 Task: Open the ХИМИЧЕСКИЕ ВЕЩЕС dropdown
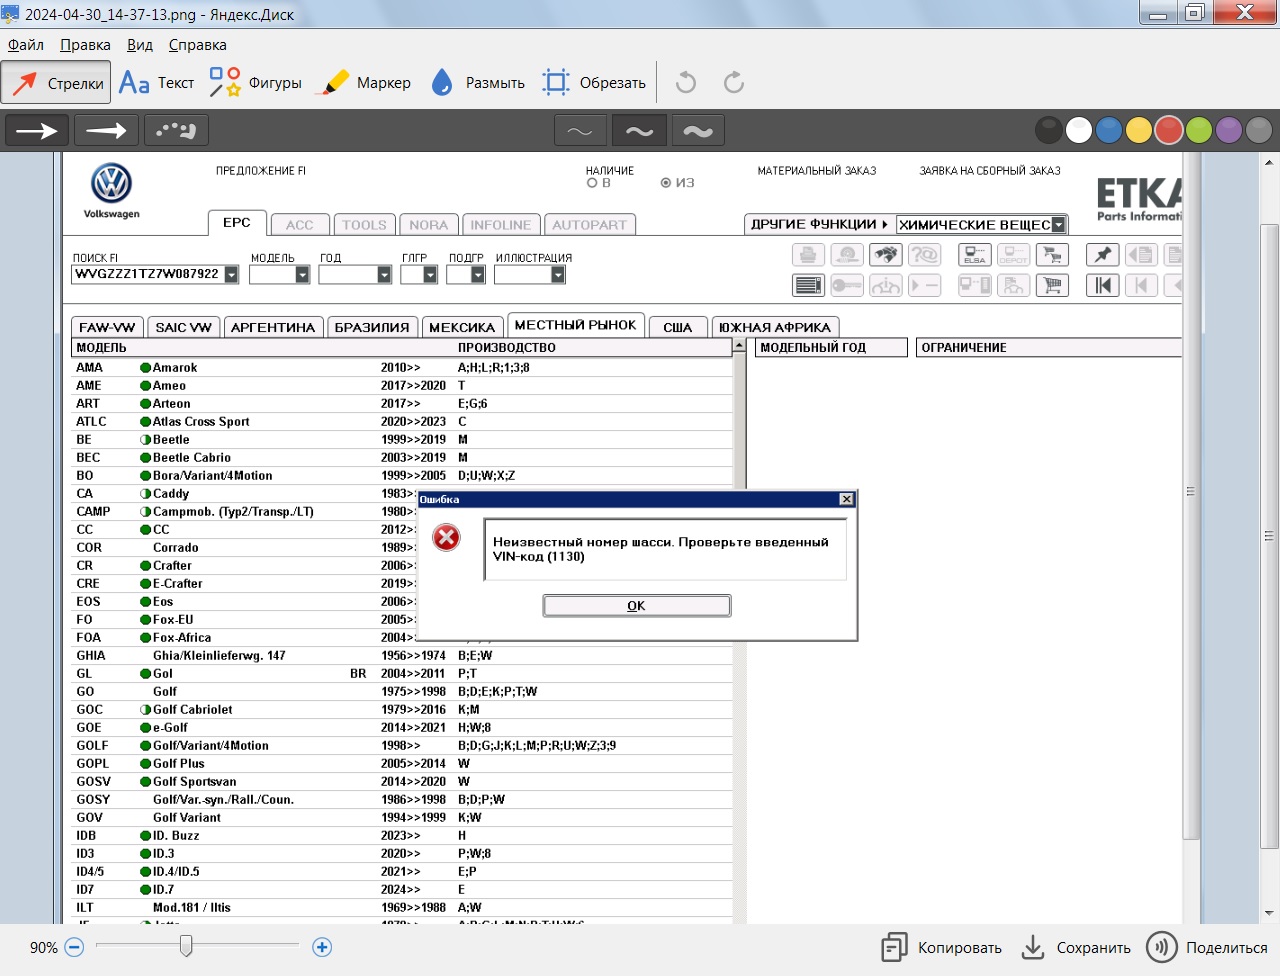[1059, 225]
